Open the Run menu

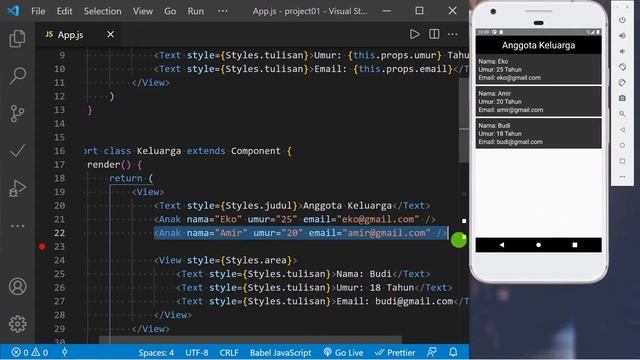point(196,11)
